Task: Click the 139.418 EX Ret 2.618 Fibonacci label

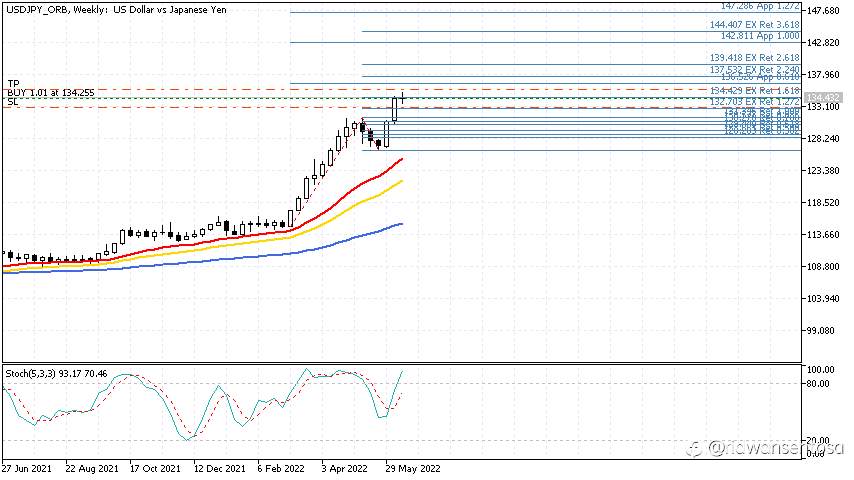Action: coord(754,58)
